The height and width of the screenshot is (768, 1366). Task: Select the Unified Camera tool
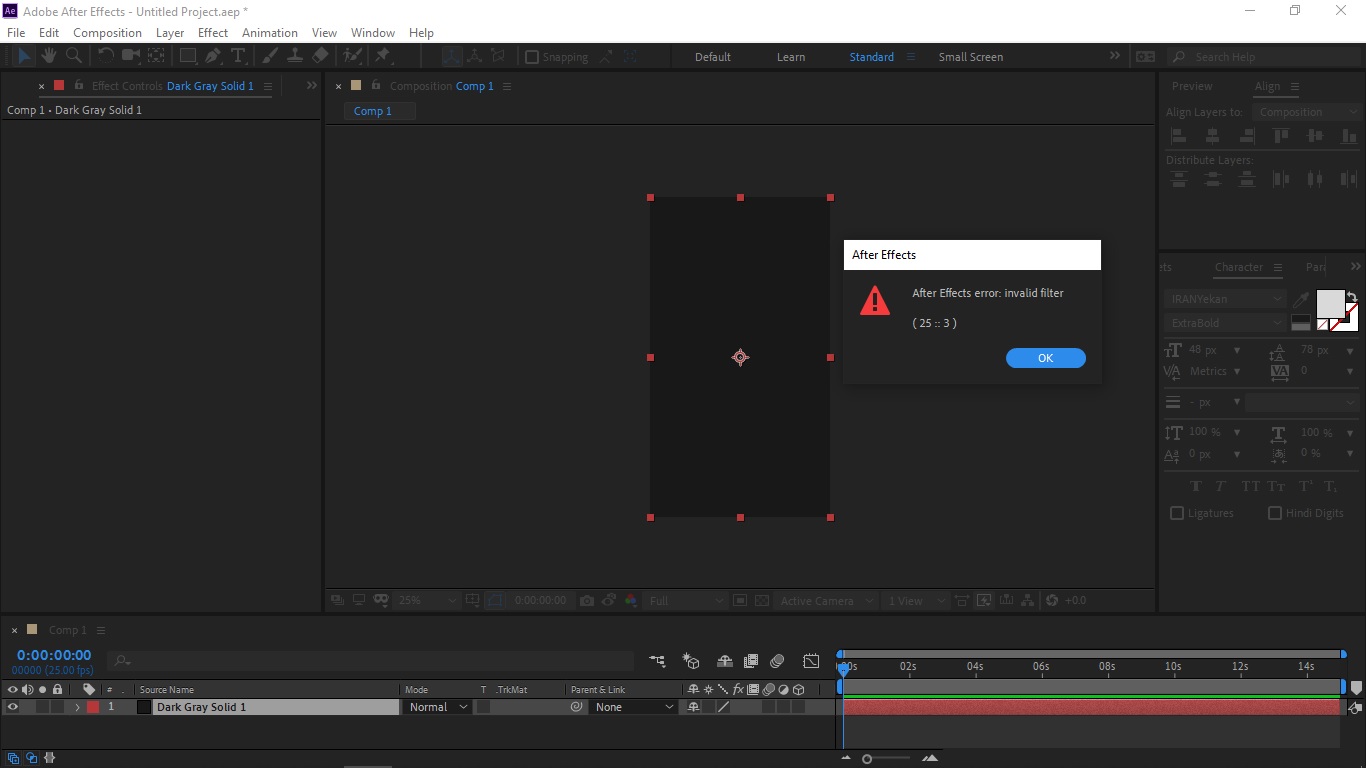pos(131,56)
